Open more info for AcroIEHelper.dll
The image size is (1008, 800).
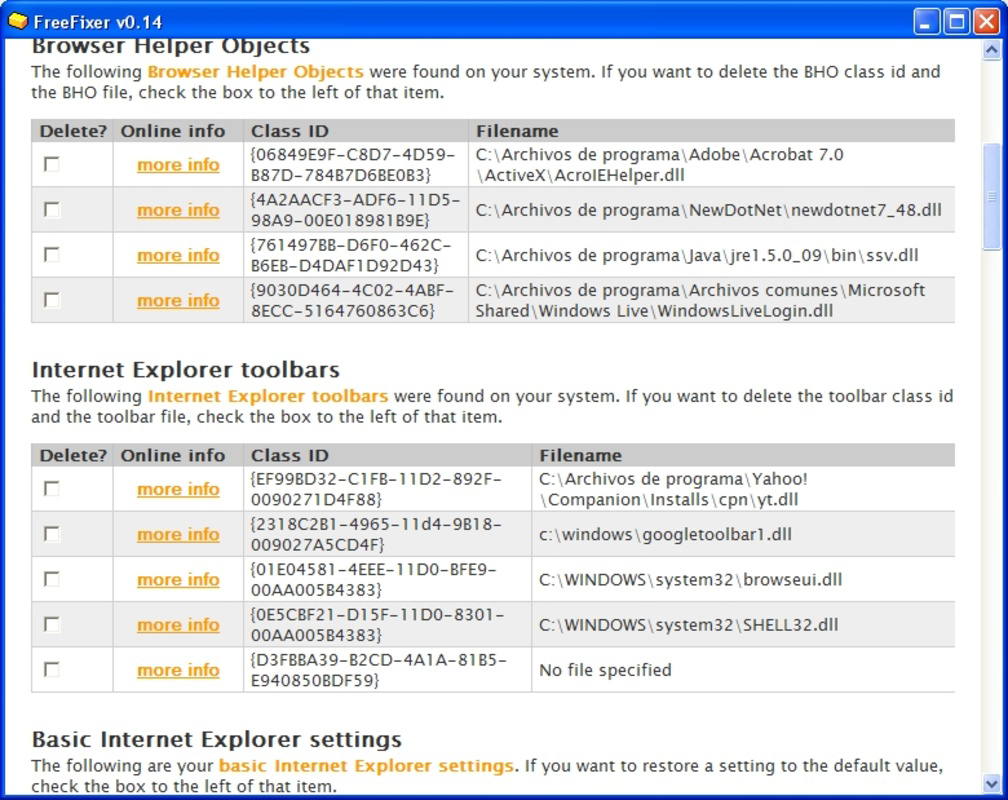pyautogui.click(x=178, y=165)
